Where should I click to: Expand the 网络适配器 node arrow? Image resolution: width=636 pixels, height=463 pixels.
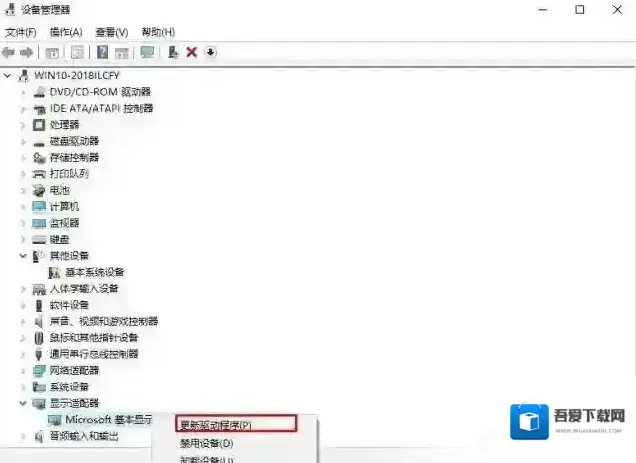(23, 370)
